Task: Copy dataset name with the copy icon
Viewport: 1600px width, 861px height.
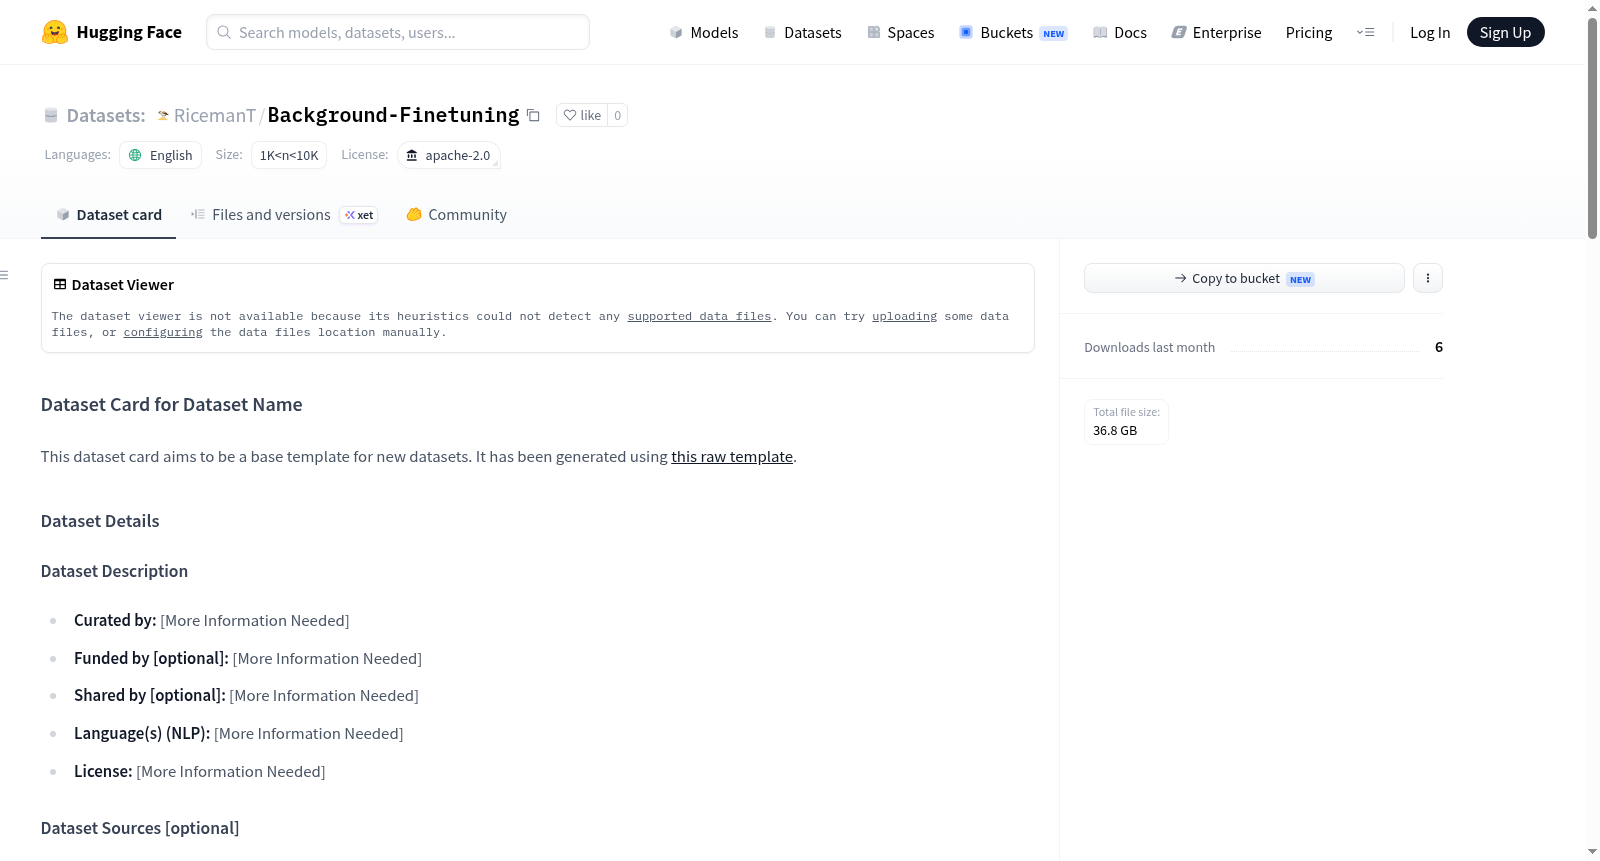Action: [x=534, y=116]
